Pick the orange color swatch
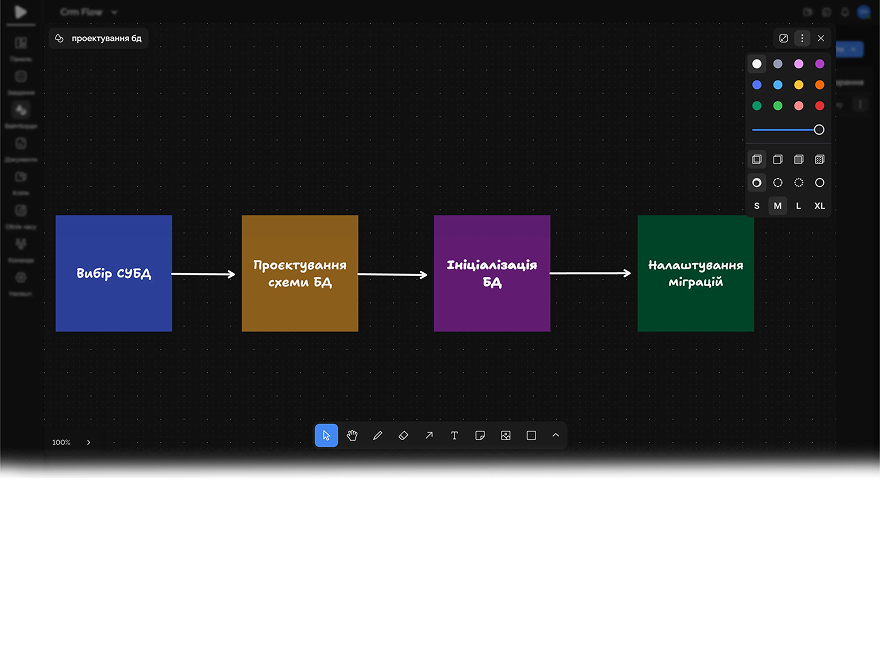The height and width of the screenshot is (661, 880). pyautogui.click(x=820, y=85)
